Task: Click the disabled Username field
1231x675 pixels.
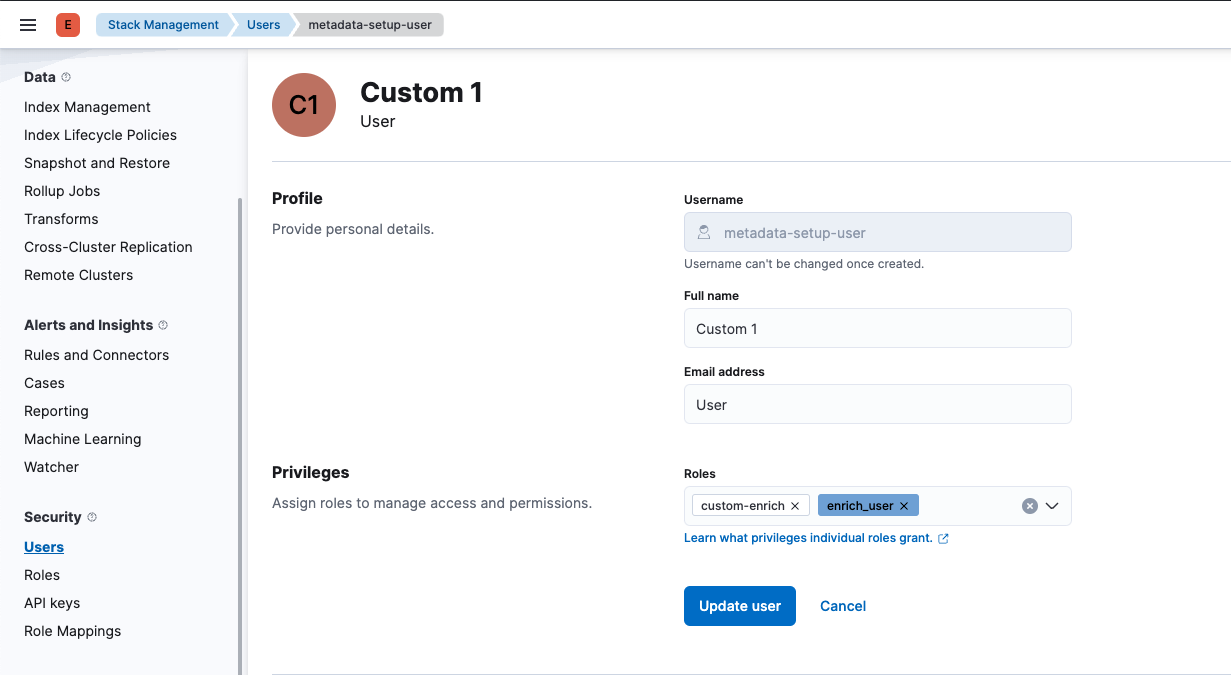Action: [878, 232]
